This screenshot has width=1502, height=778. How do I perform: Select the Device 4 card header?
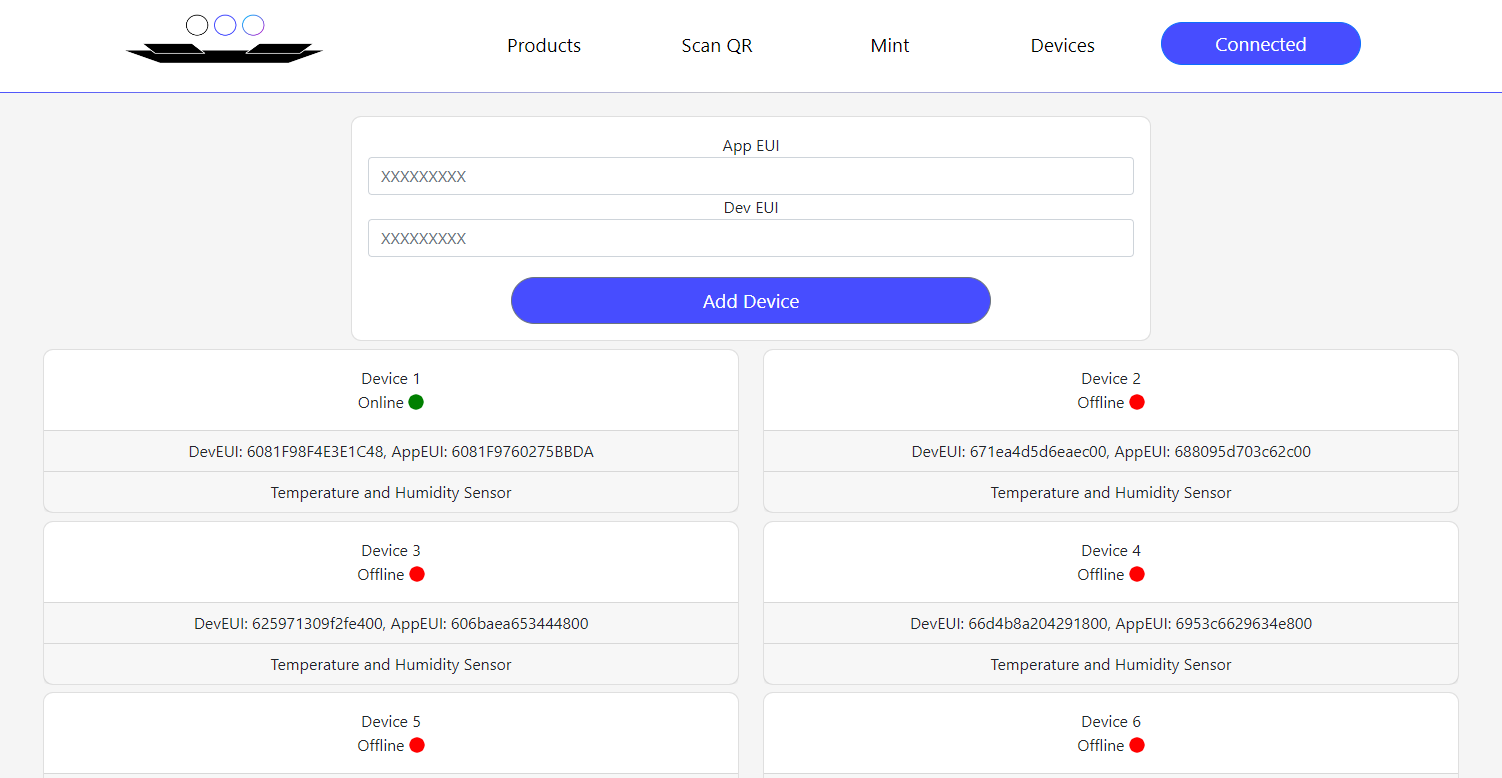(1111, 562)
